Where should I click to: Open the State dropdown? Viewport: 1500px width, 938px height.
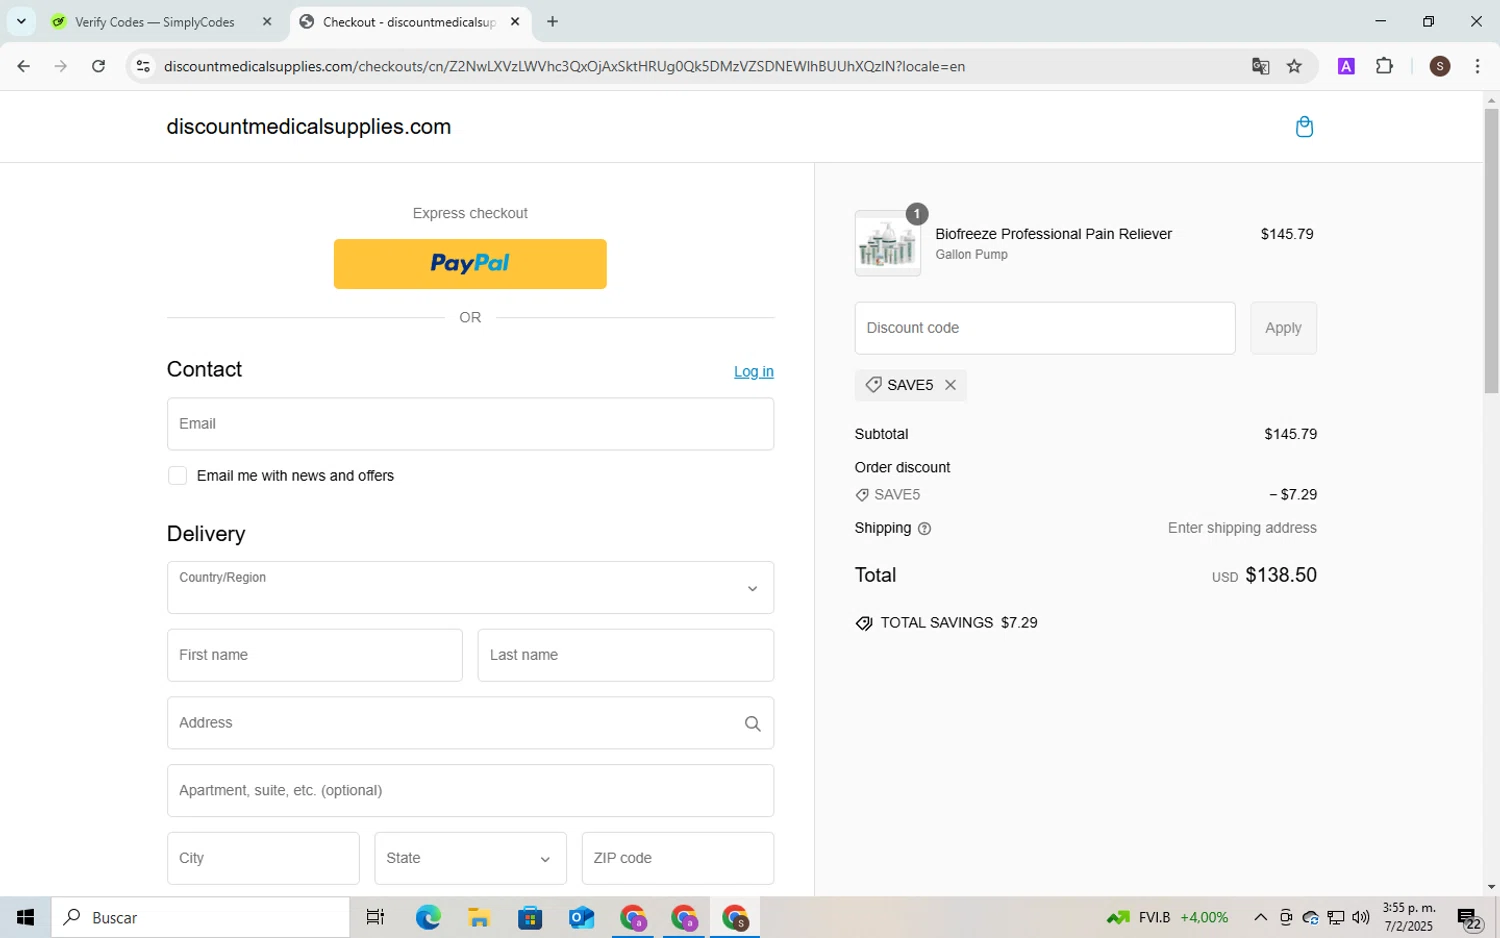tap(470, 859)
